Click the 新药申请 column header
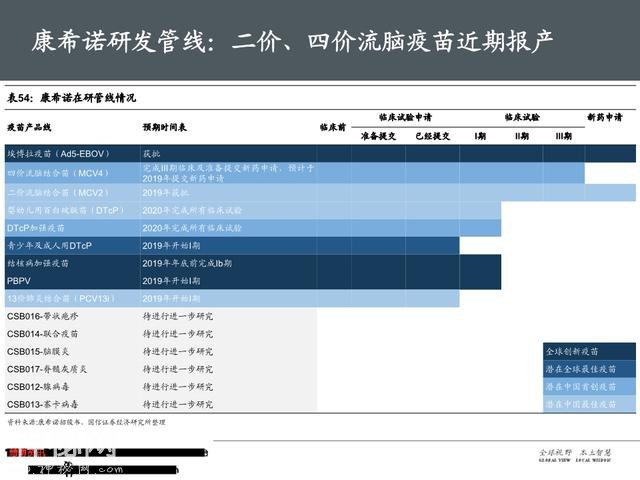The width and height of the screenshot is (640, 480). pyautogui.click(x=604, y=118)
